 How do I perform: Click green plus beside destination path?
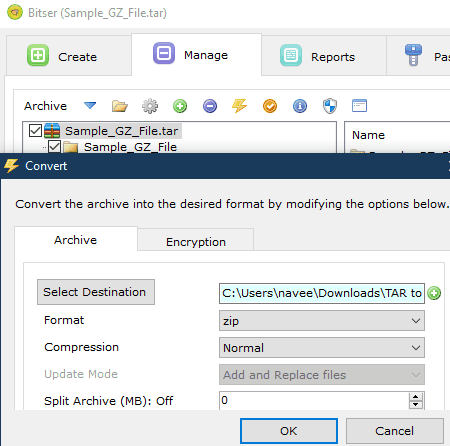(434, 293)
